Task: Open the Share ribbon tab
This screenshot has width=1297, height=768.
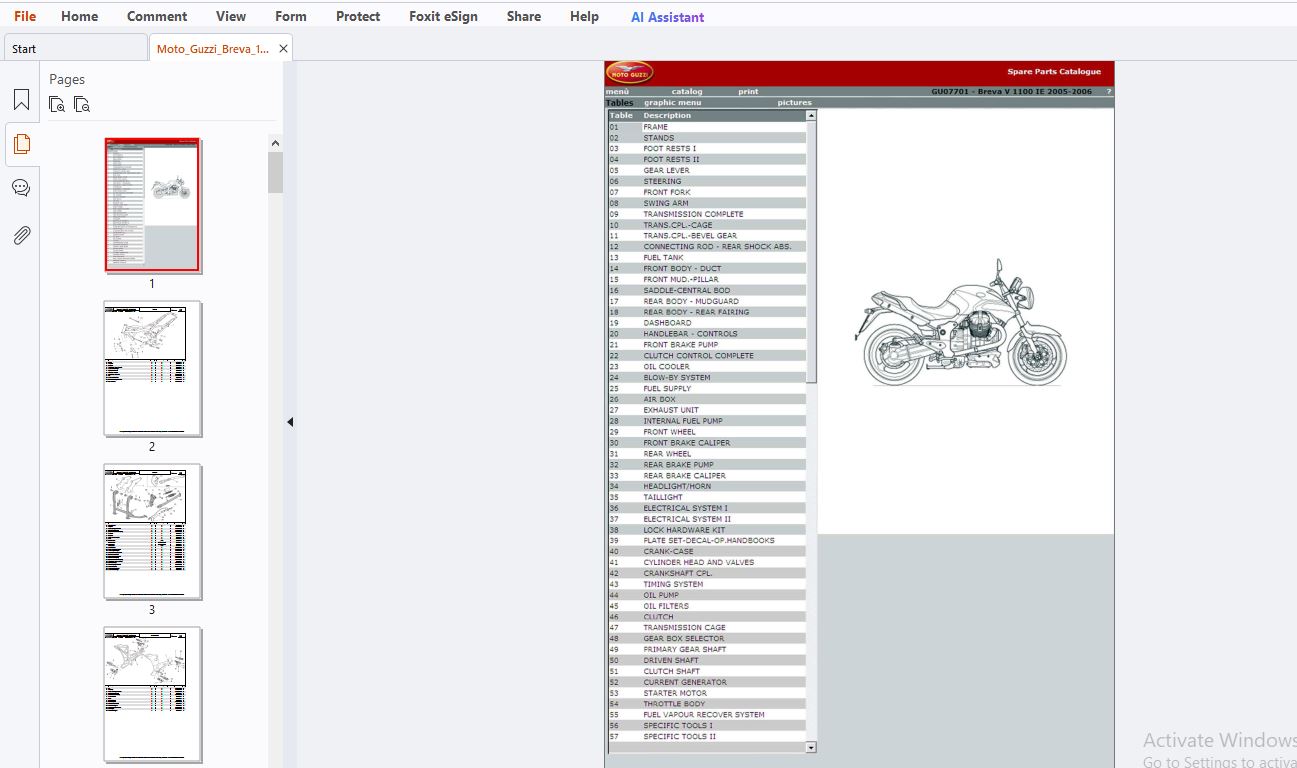Action: coord(524,16)
